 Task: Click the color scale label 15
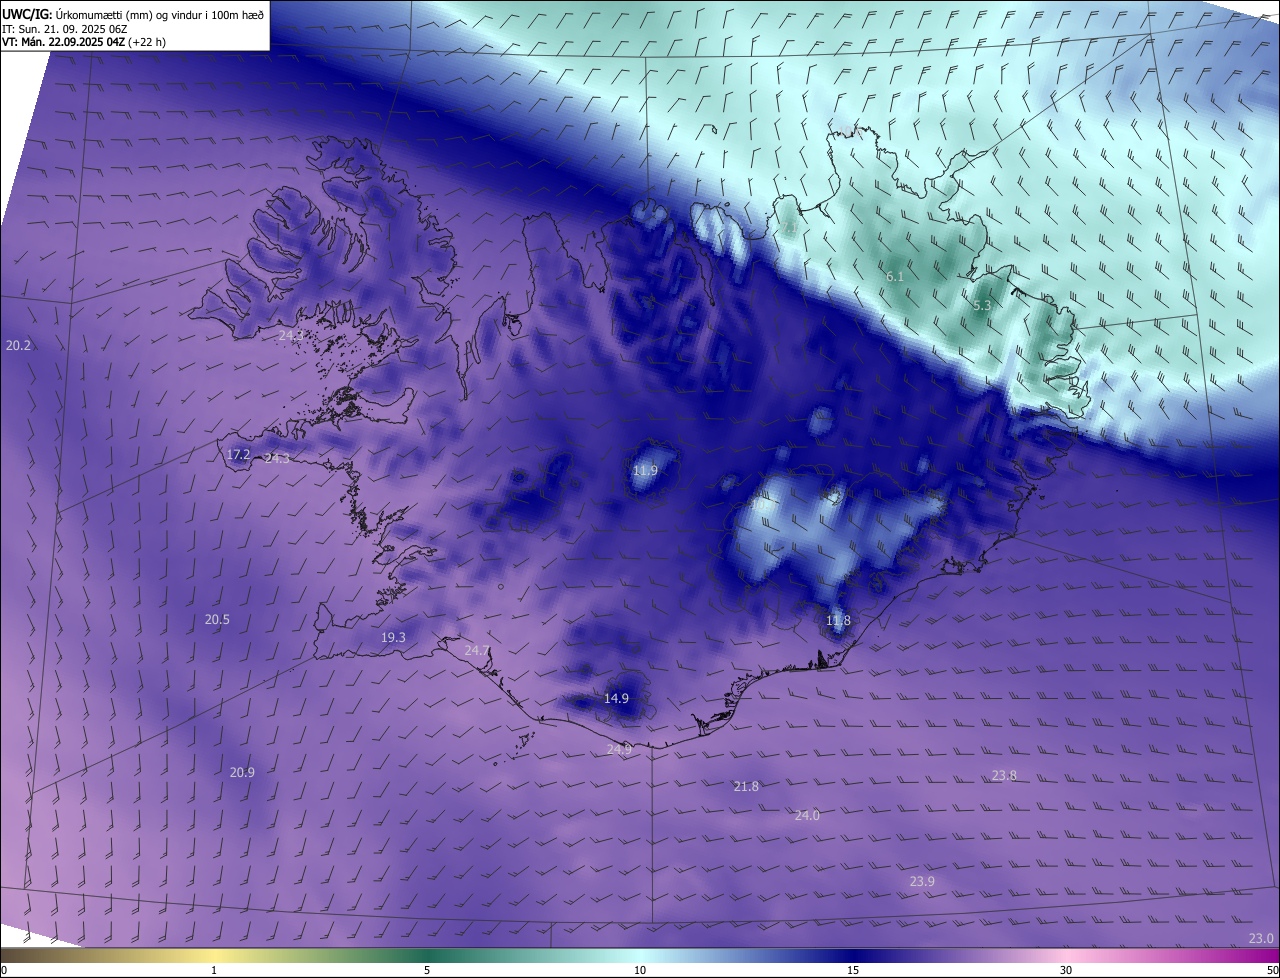[x=853, y=970]
